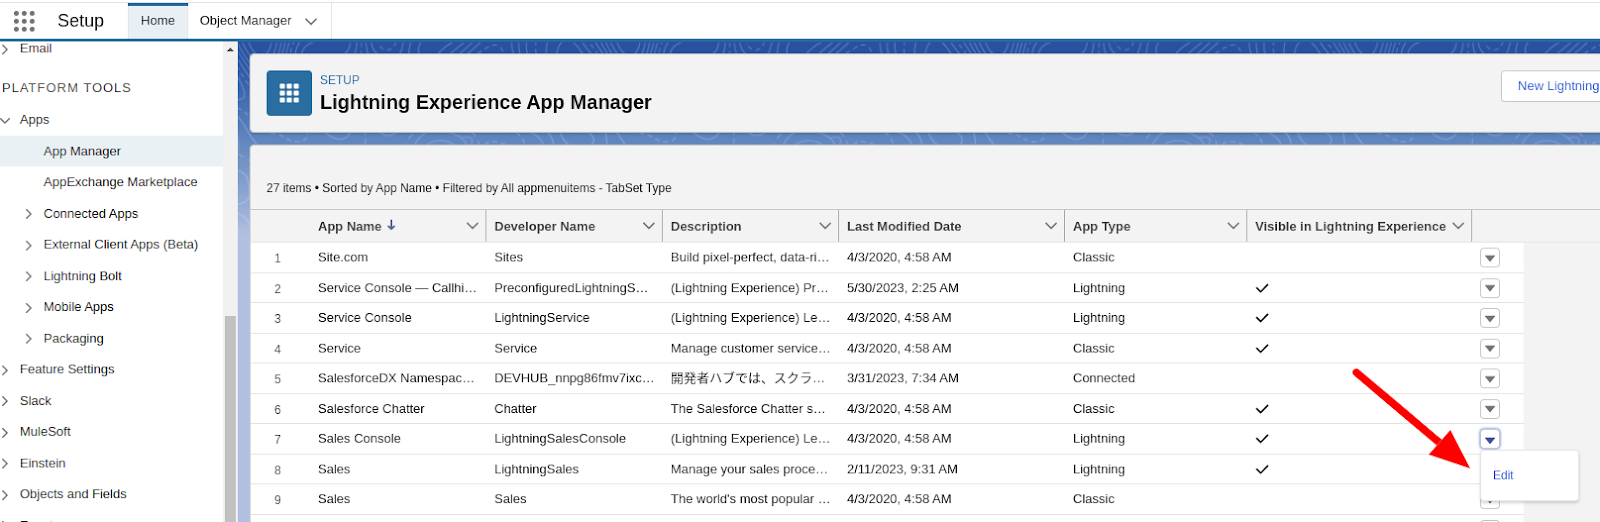Image resolution: width=1600 pixels, height=522 pixels.
Task: Expand Feature Settings section
Action: 6,370
